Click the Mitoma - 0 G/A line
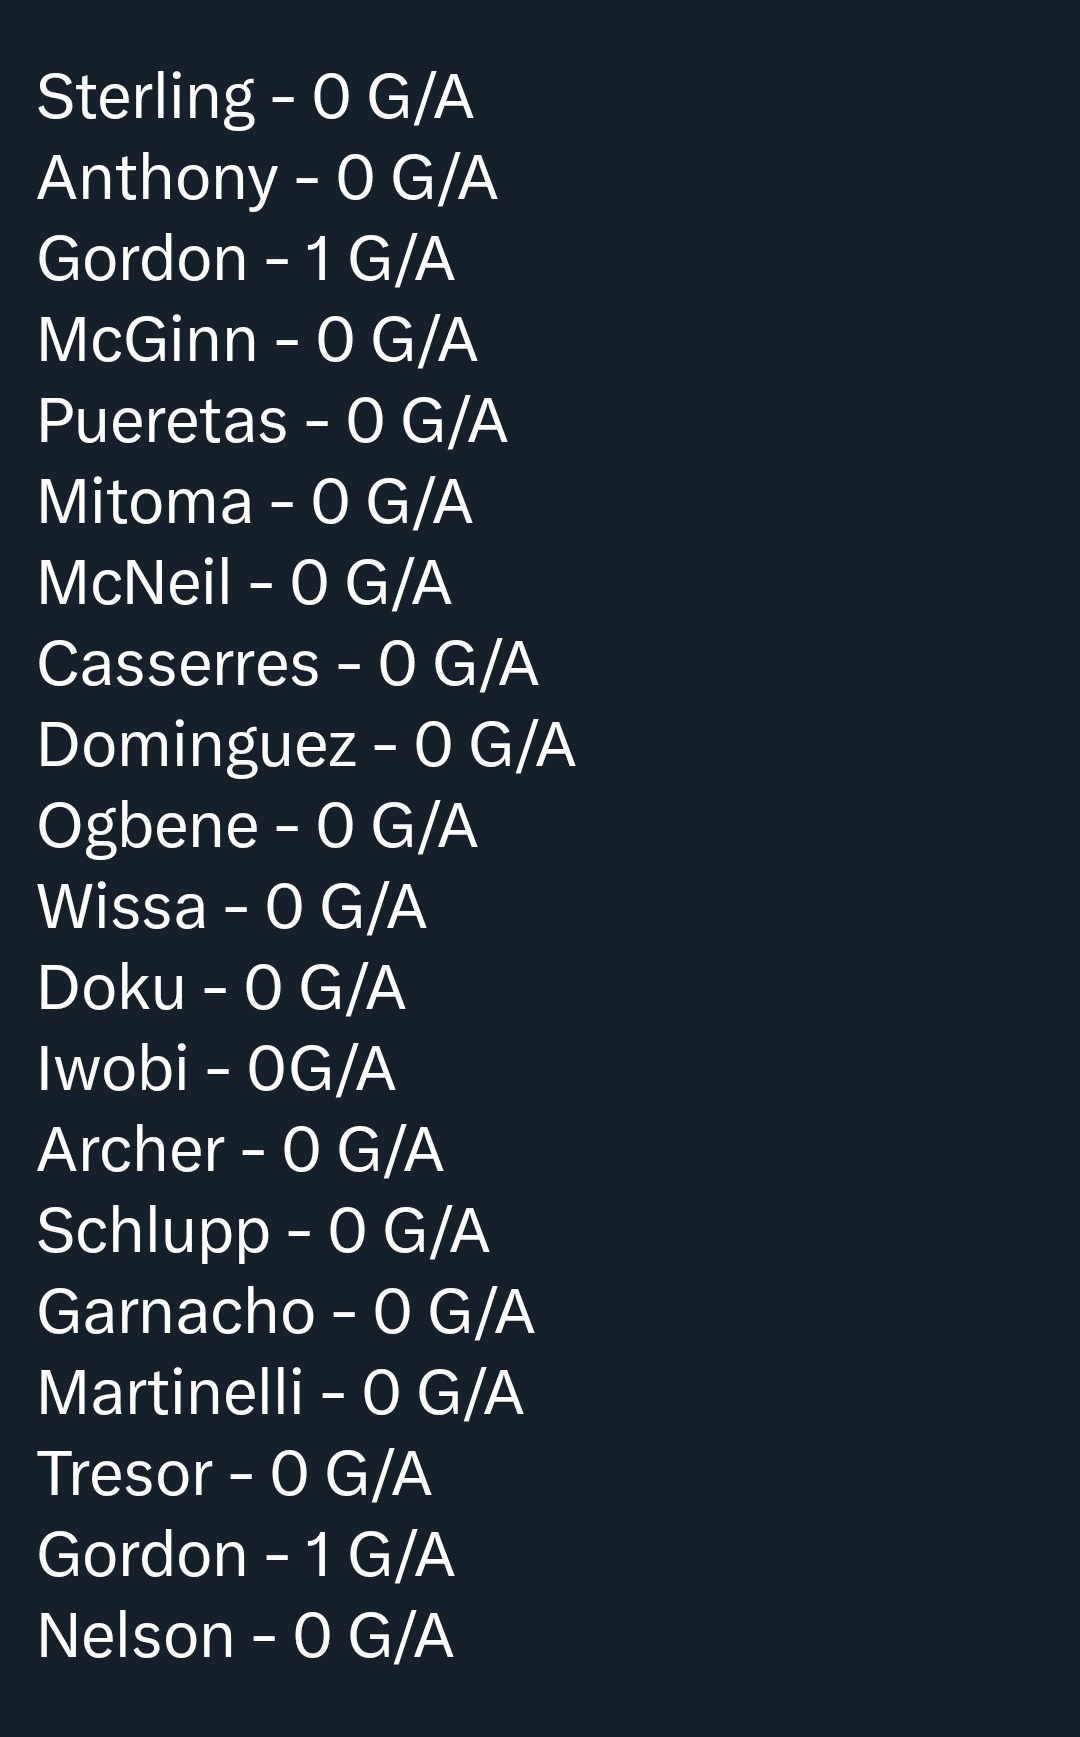This screenshot has width=1080, height=1737. coord(254,502)
